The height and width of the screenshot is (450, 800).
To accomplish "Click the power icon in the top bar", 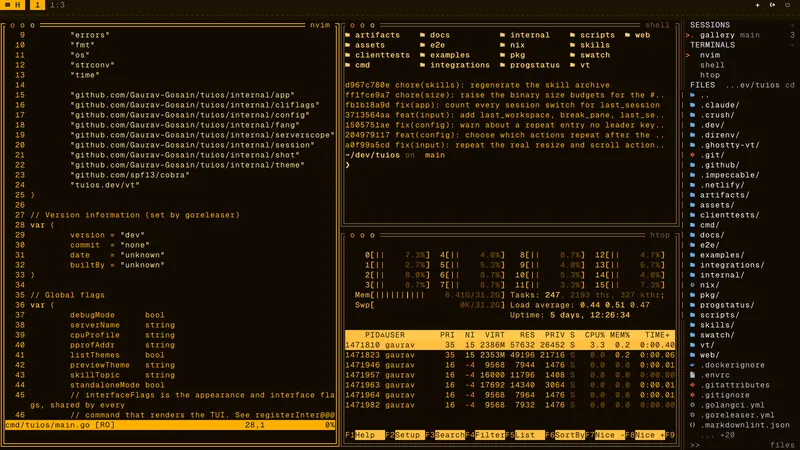I will pos(787,5).
